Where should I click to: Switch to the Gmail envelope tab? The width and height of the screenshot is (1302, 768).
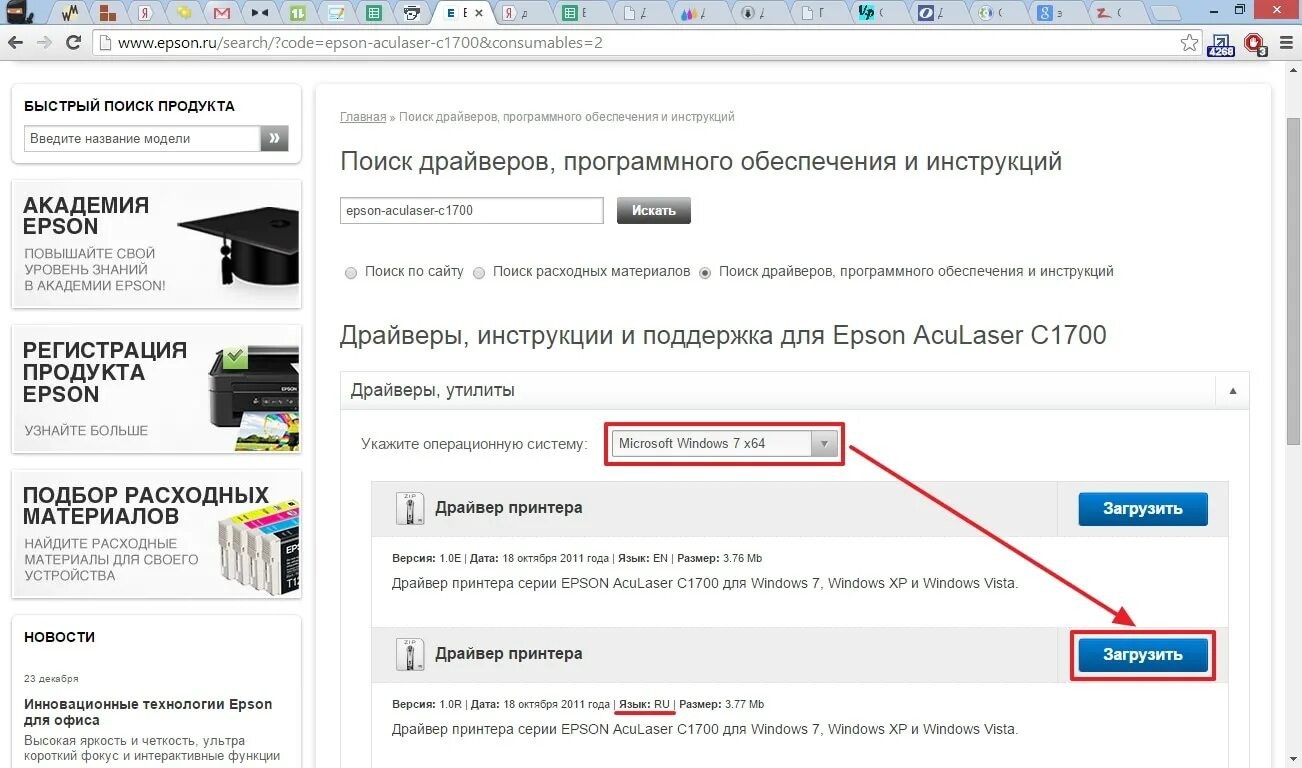pos(222,13)
